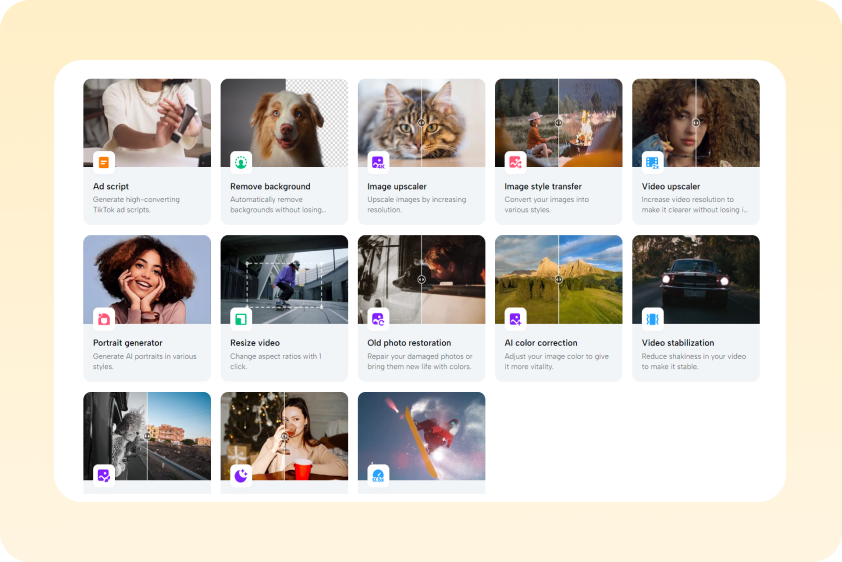This screenshot has width=842, height=562.
Task: Click 'Adjust your image color' description text
Action: coord(556,361)
